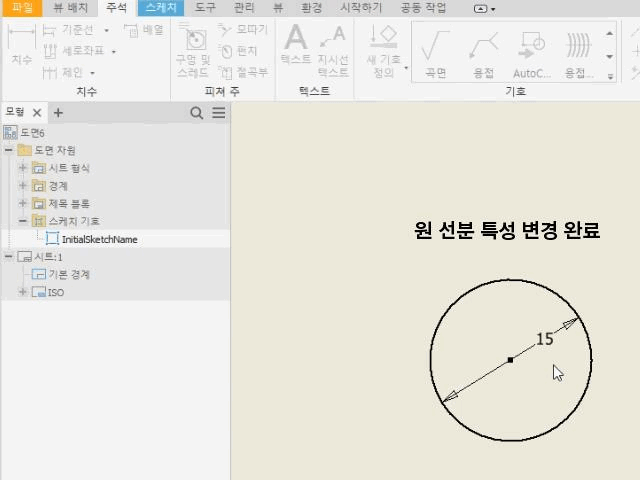Select the 주석 ribbon tab
This screenshot has width=640, height=480.
coord(116,8)
